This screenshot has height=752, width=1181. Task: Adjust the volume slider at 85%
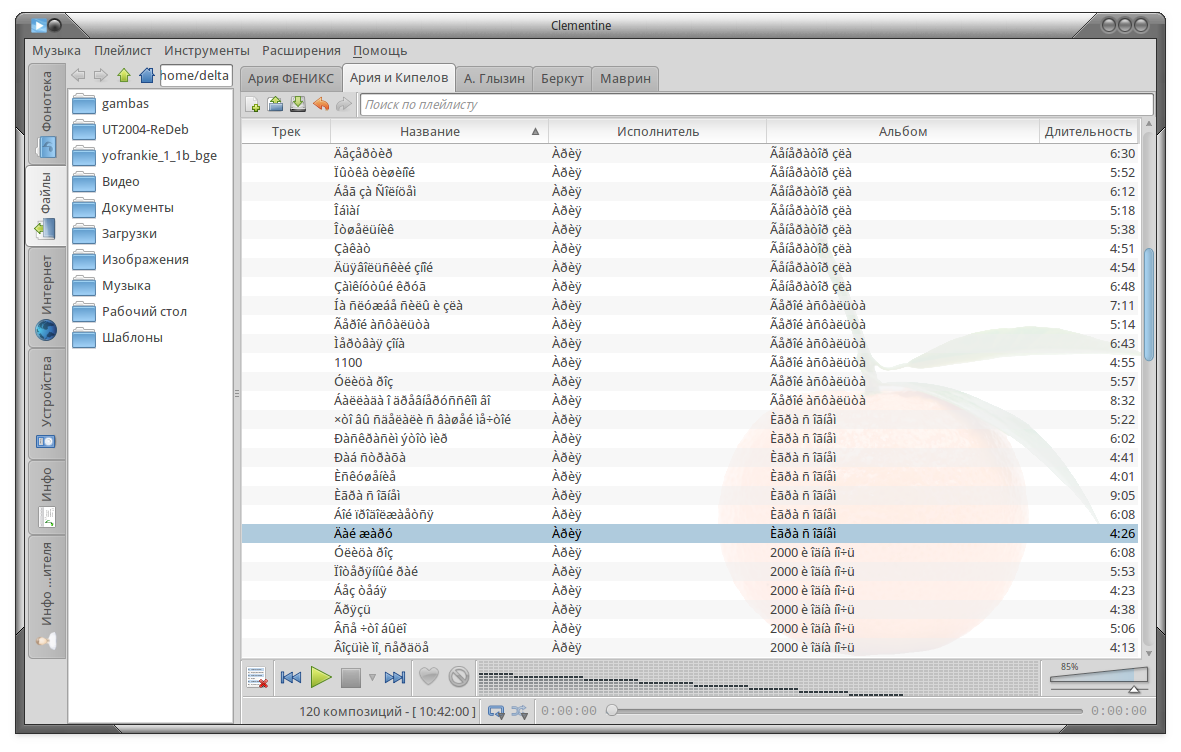coord(1098,677)
